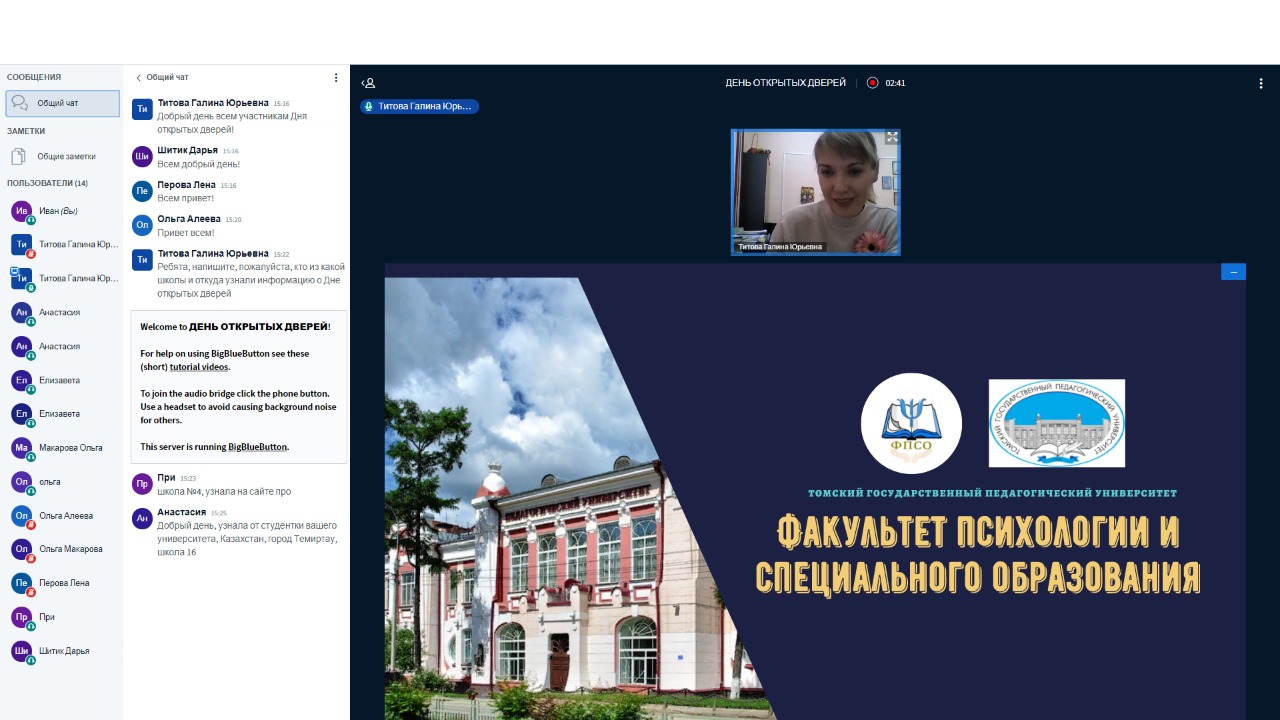Click Перова Лена avatar in users list
Image resolution: width=1280 pixels, height=720 pixels.
[21, 583]
